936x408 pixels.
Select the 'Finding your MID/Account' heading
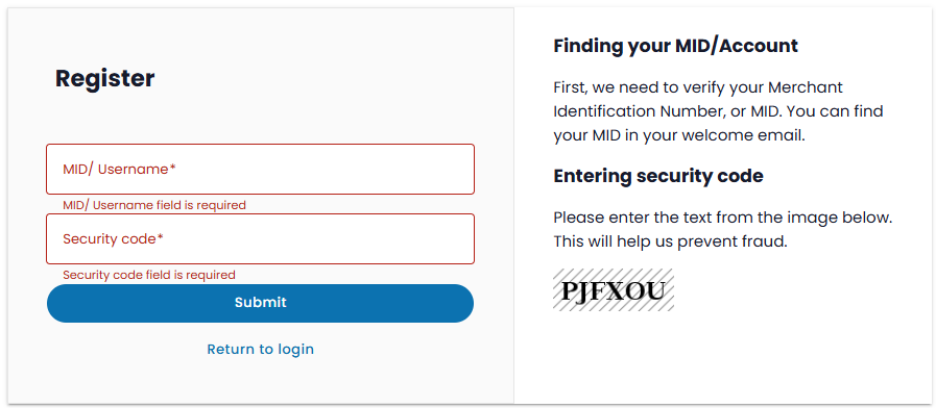click(x=675, y=46)
